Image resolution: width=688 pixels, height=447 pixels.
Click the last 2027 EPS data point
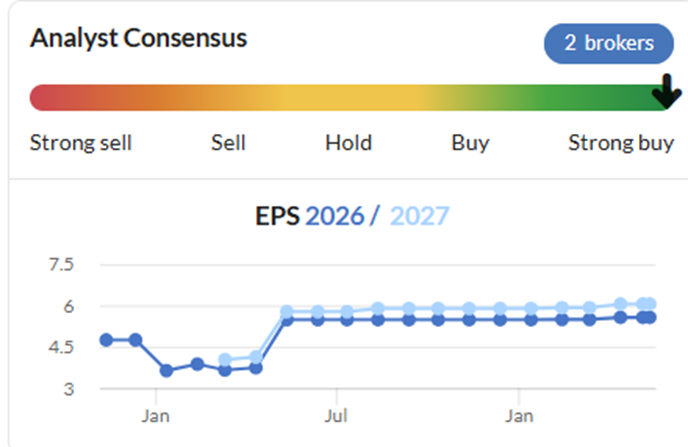point(650,304)
